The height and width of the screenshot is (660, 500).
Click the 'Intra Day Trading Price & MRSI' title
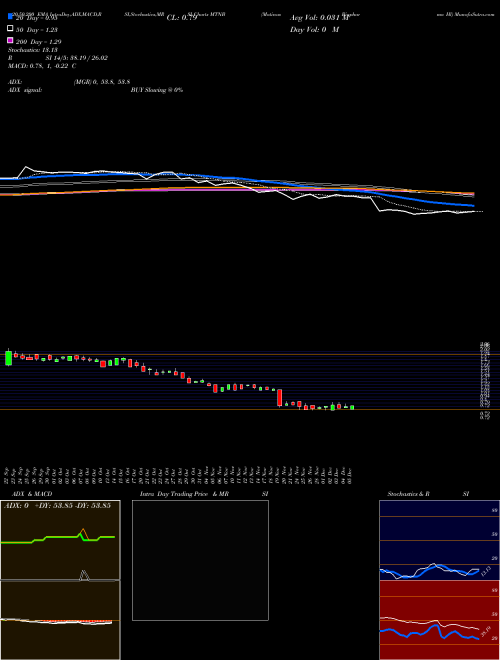[205, 494]
